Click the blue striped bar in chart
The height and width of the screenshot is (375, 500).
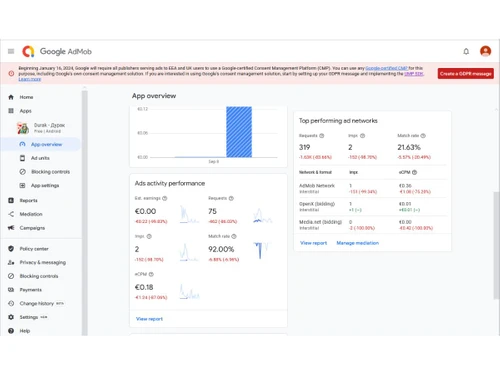[x=239, y=132]
